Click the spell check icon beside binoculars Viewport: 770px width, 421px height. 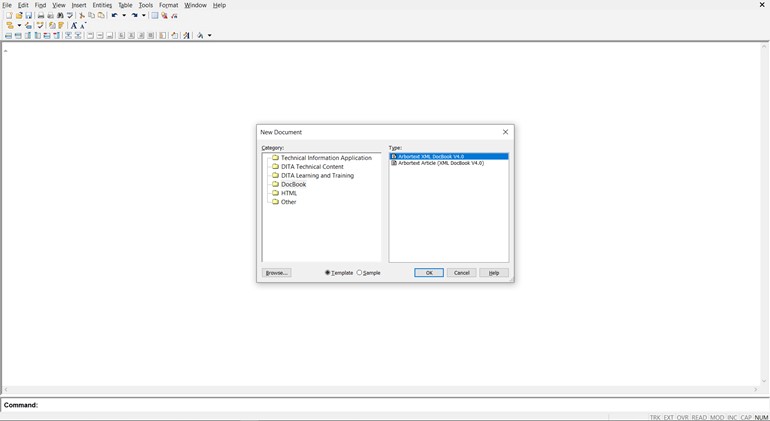[70, 15]
